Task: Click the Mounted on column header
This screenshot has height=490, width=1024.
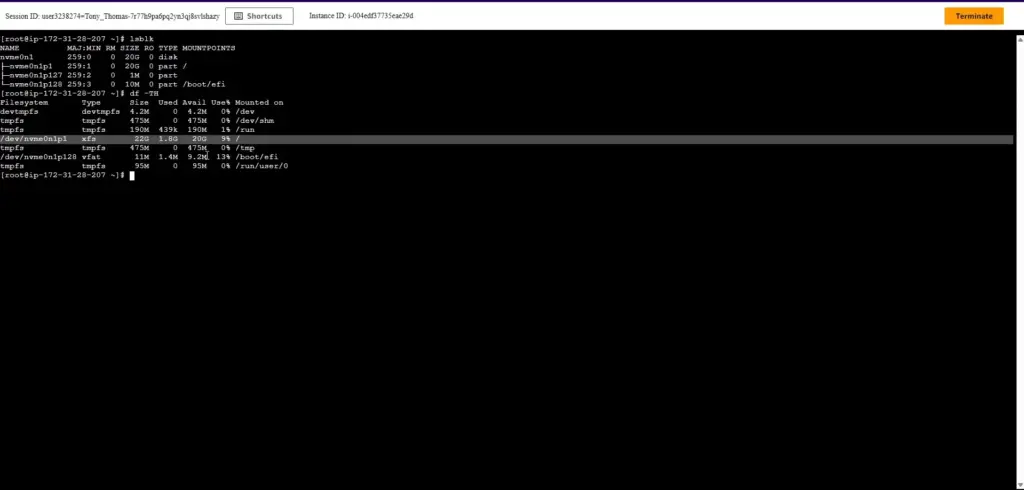Action: (x=260, y=102)
